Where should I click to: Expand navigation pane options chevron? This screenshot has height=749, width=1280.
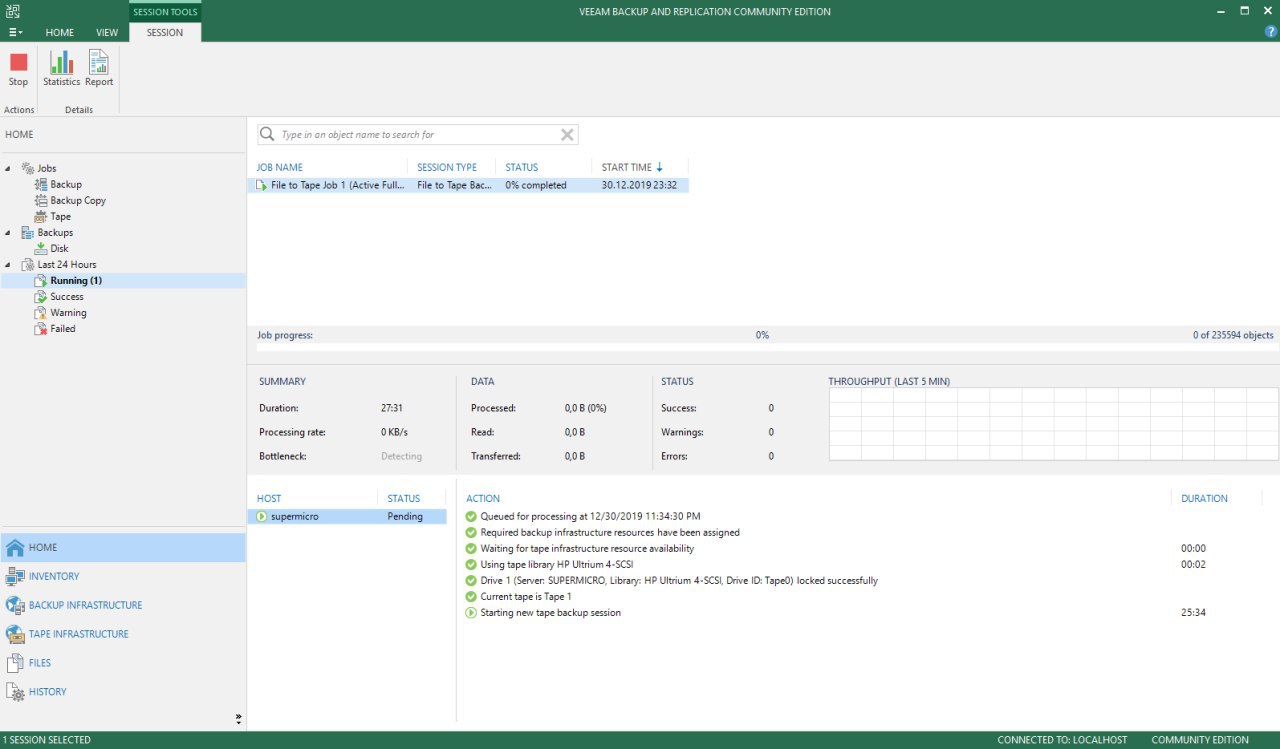tap(238, 718)
